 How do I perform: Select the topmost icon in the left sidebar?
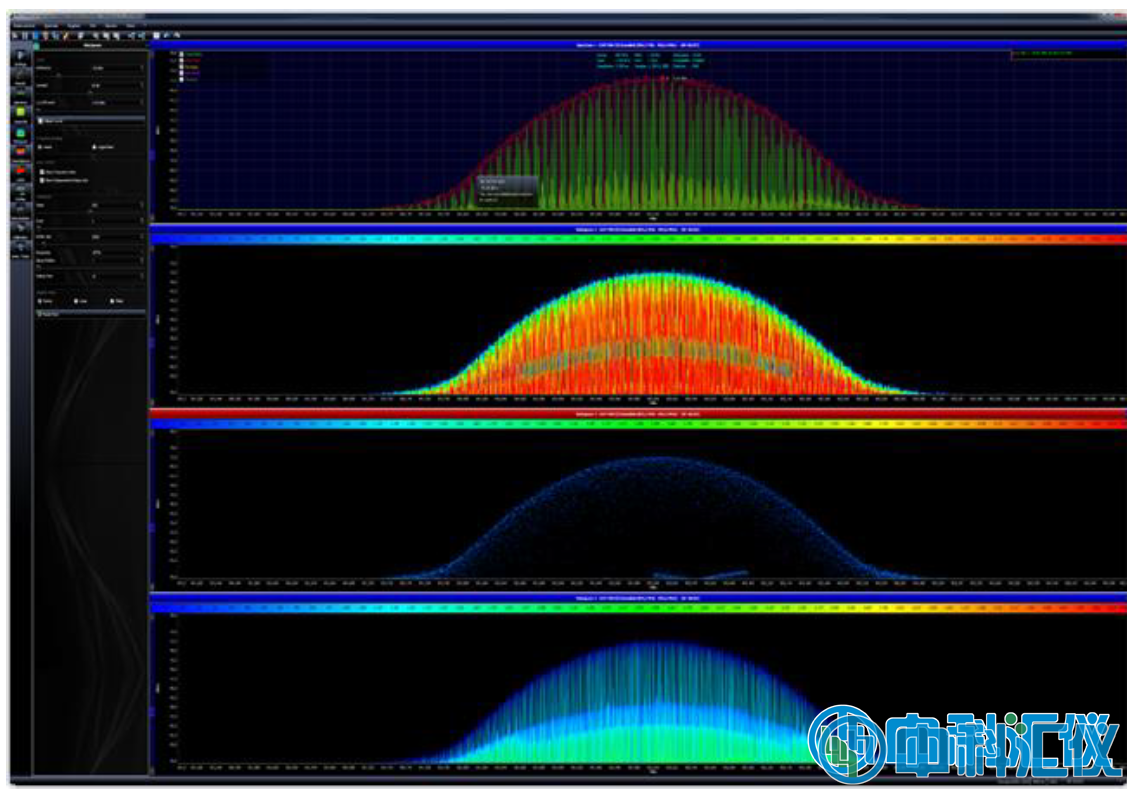pos(21,54)
